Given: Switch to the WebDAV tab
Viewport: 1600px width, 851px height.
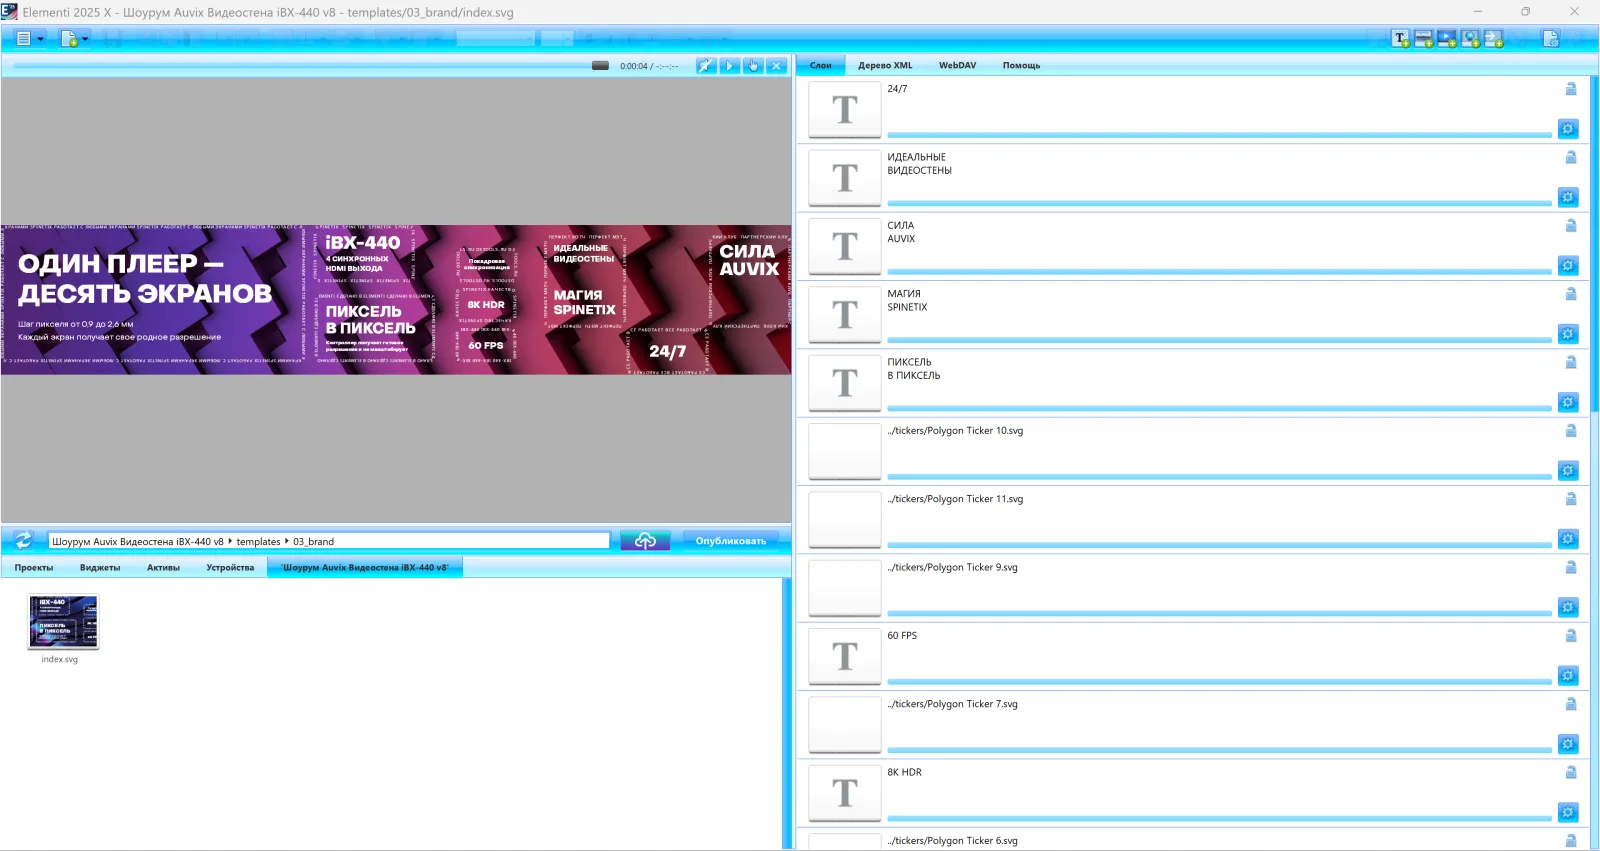Looking at the screenshot, I should point(957,65).
